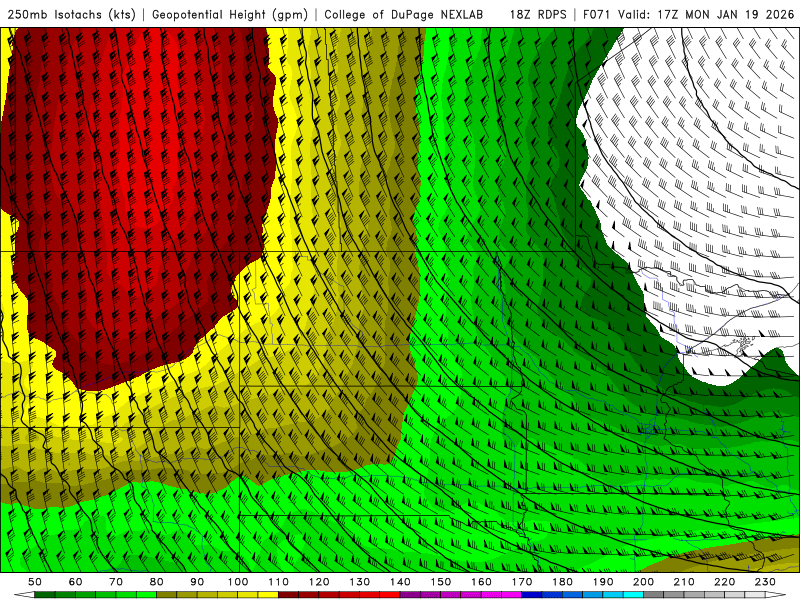800x600 pixels.
Task: Click the 70 label on the color scale
Action: click(x=116, y=582)
